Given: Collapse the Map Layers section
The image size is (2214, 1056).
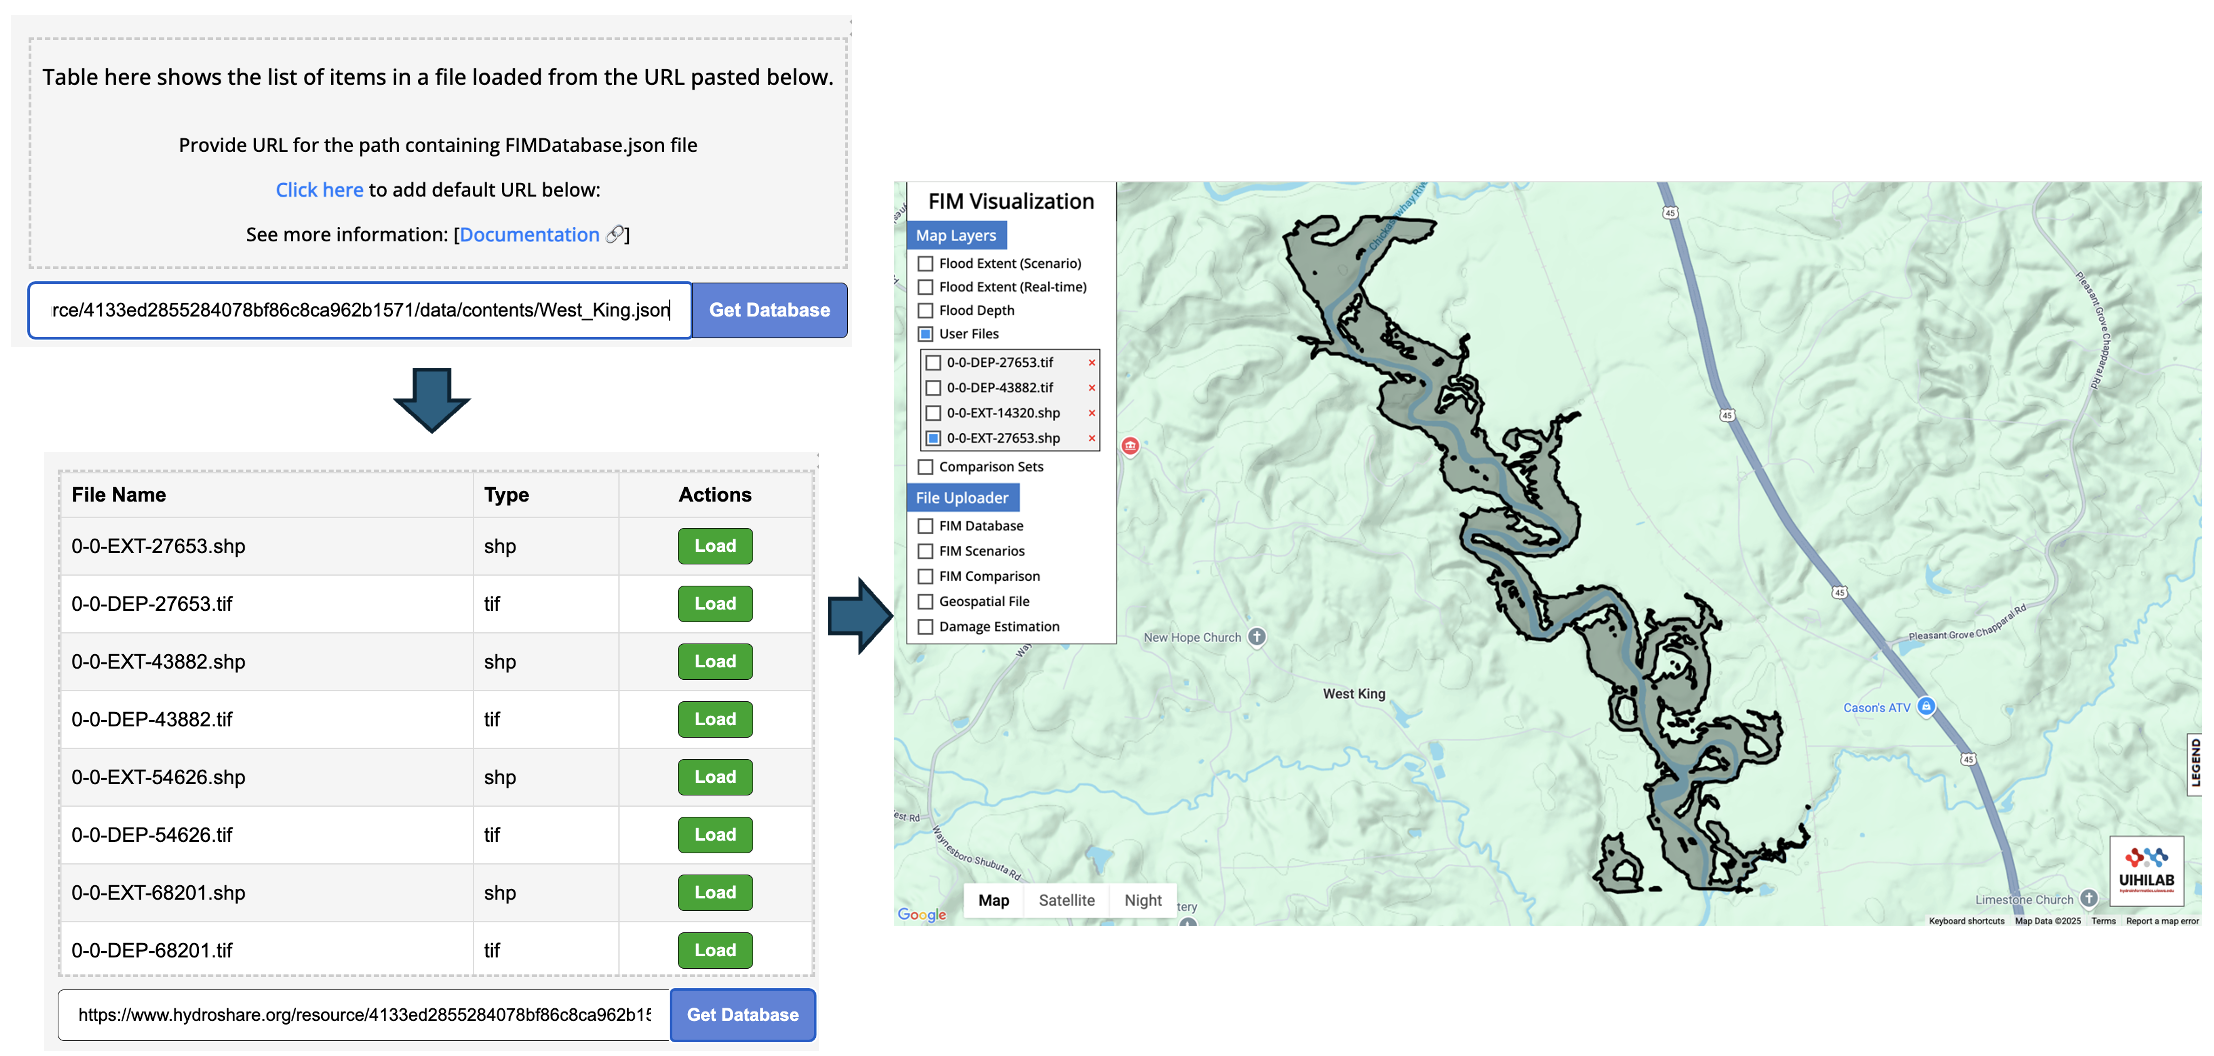Looking at the screenshot, I should 957,235.
